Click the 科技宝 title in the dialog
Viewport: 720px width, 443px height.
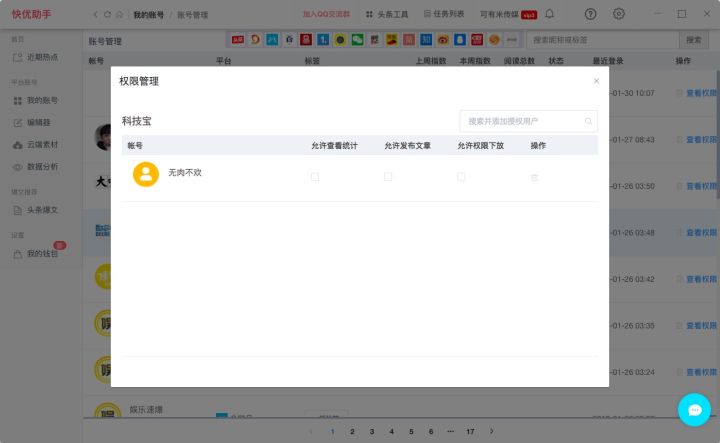pos(136,121)
